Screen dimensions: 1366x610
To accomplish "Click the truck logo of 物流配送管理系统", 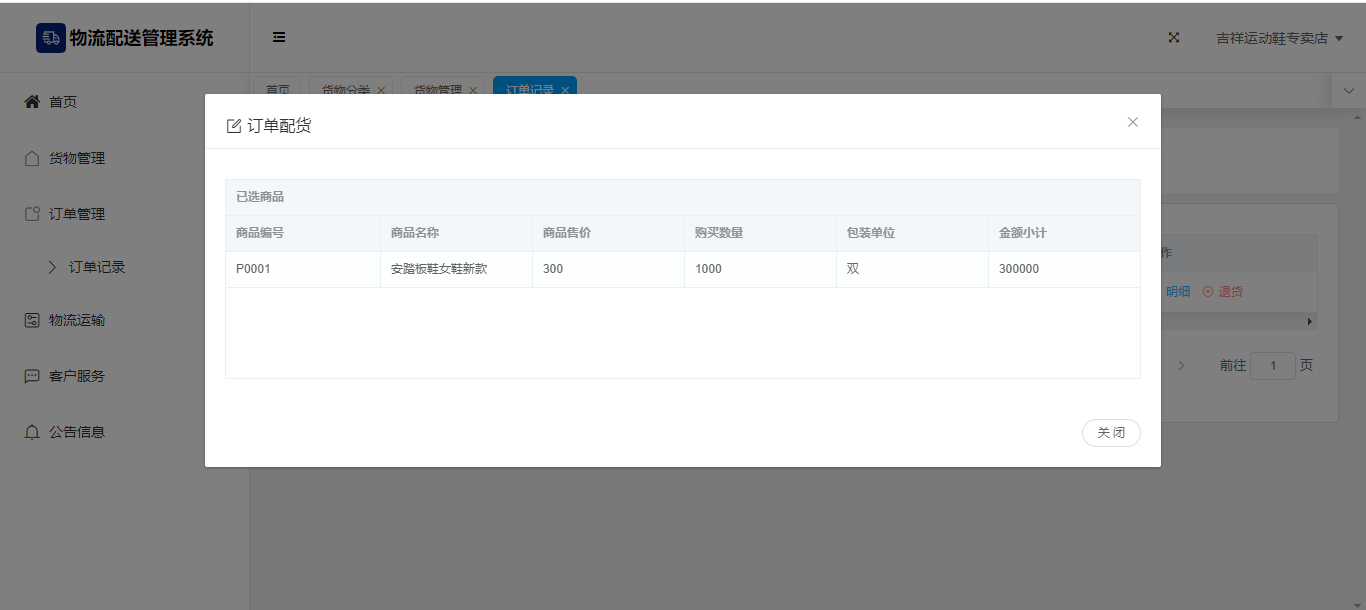I will point(50,38).
